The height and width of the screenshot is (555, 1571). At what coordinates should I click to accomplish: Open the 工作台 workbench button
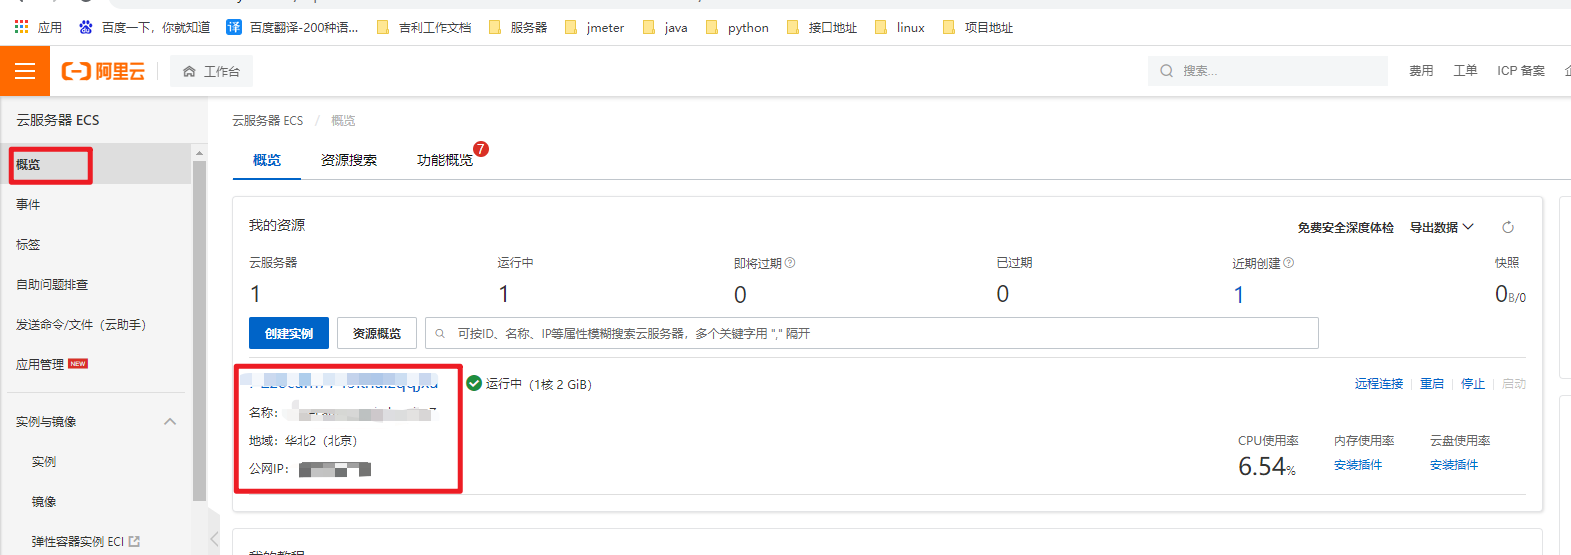[211, 71]
